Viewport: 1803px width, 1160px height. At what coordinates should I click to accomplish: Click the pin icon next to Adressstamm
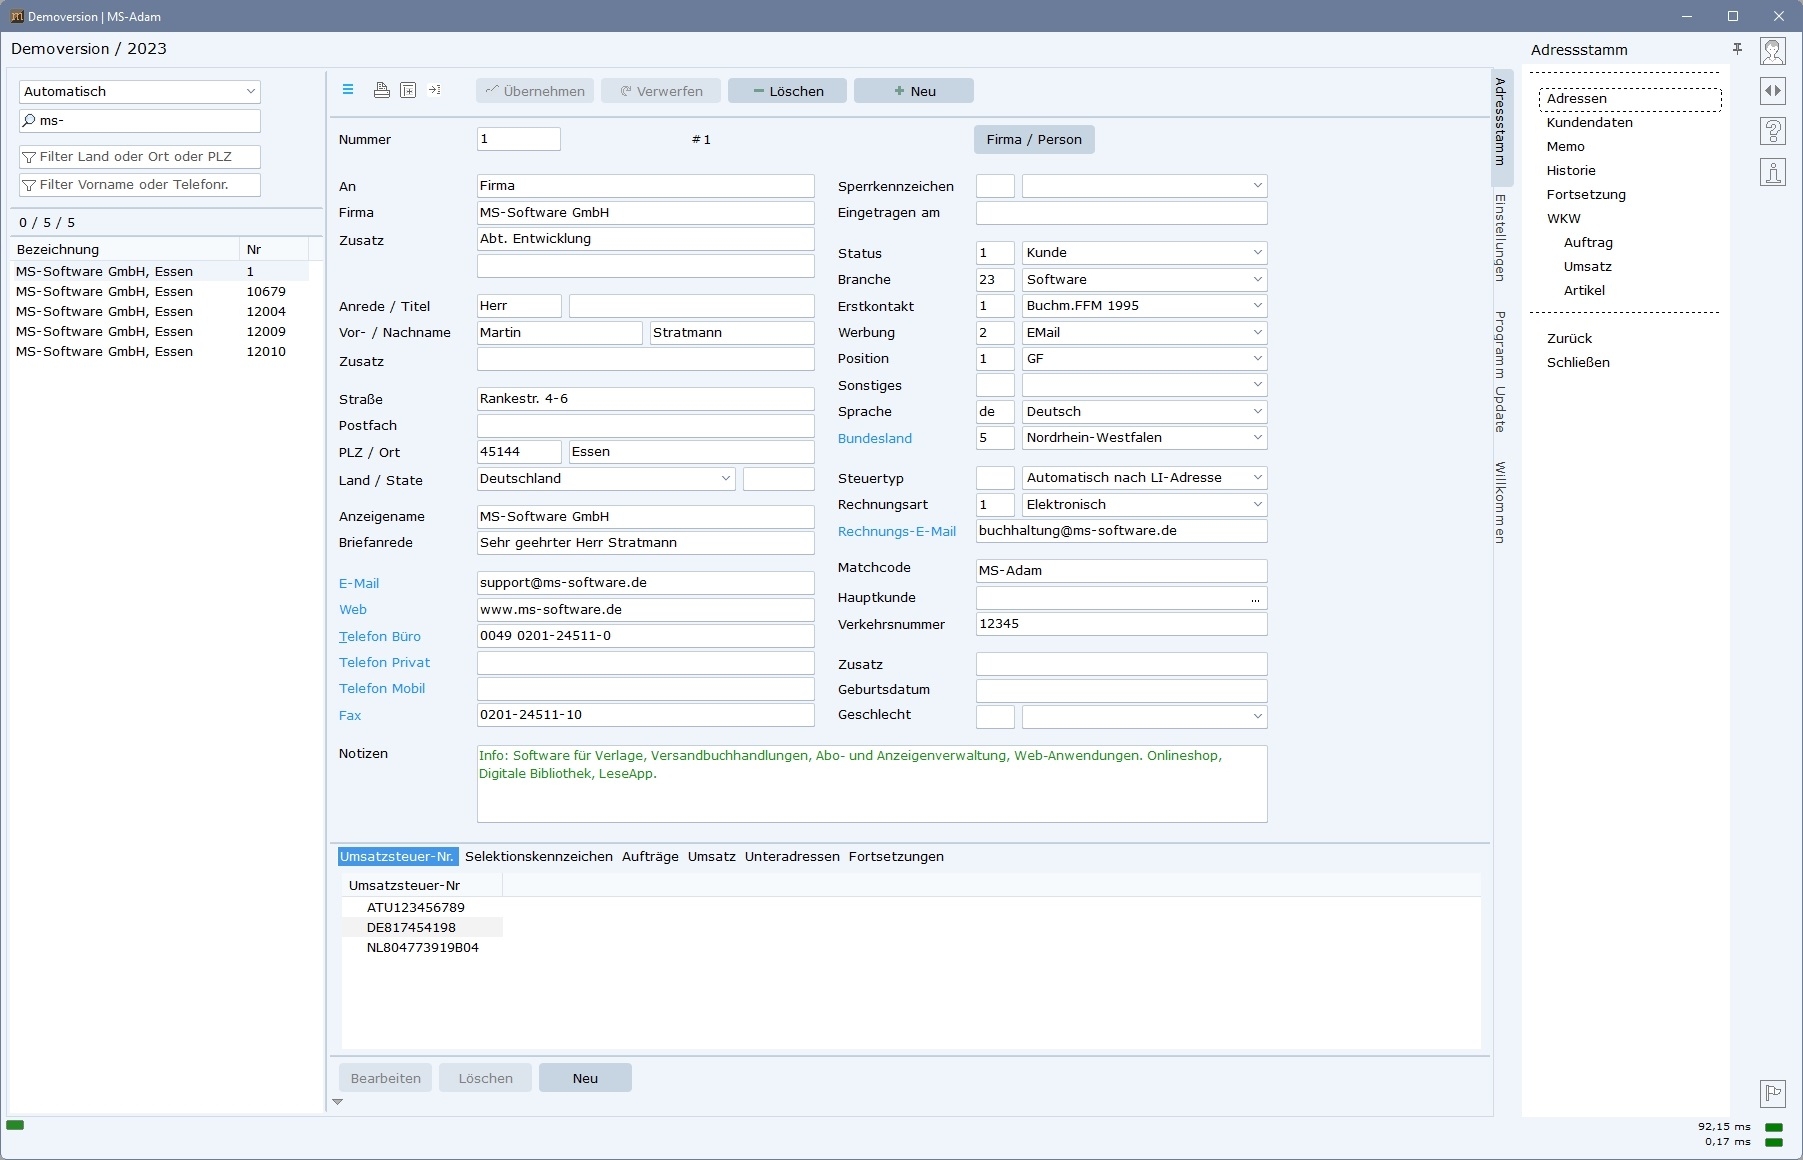[1737, 49]
